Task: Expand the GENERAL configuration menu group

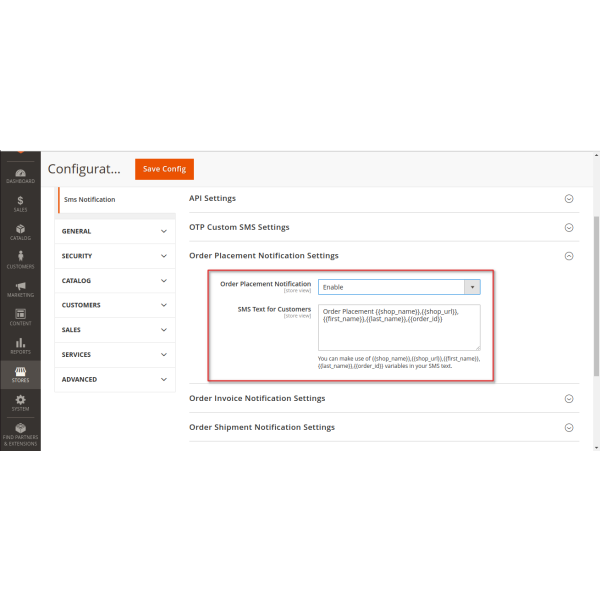Action: tap(114, 231)
